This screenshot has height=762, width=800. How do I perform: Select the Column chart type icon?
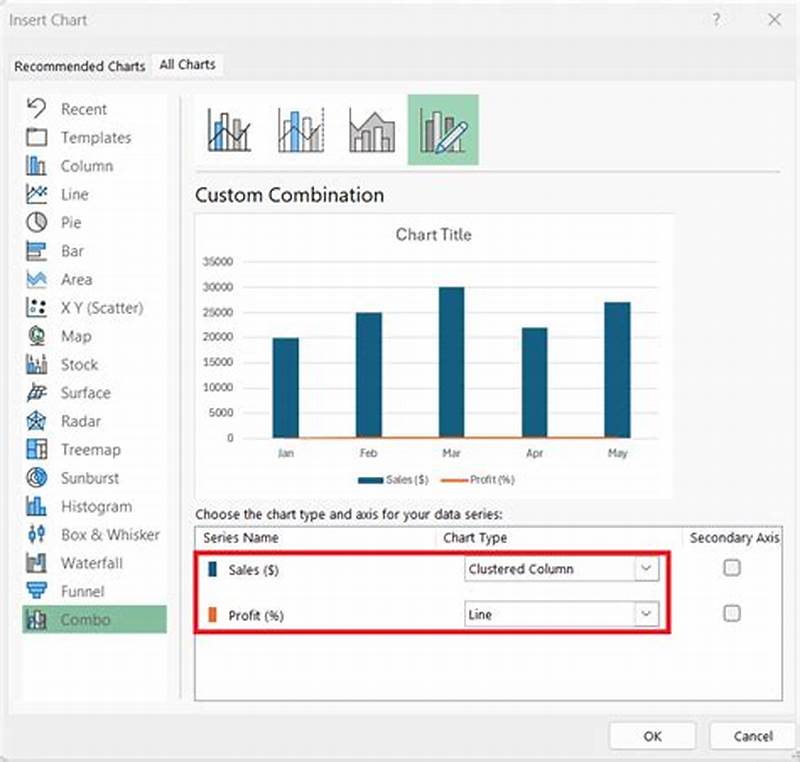pos(70,166)
